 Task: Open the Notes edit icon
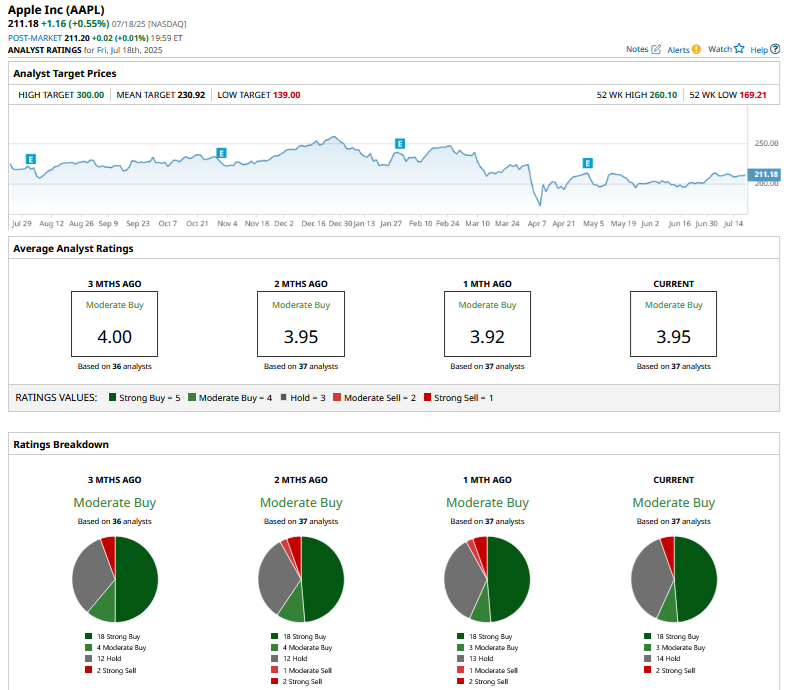pyautogui.click(x=656, y=49)
